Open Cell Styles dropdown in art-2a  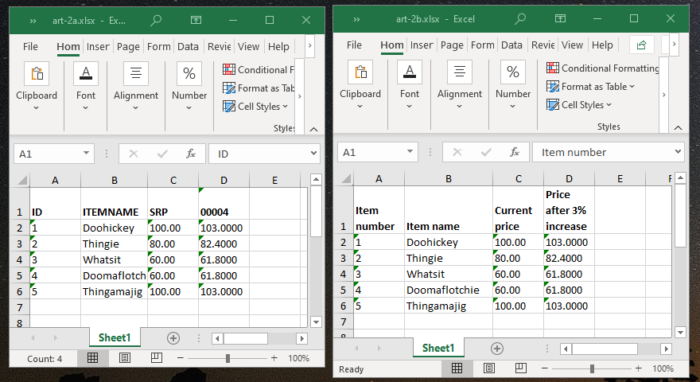click(256, 106)
